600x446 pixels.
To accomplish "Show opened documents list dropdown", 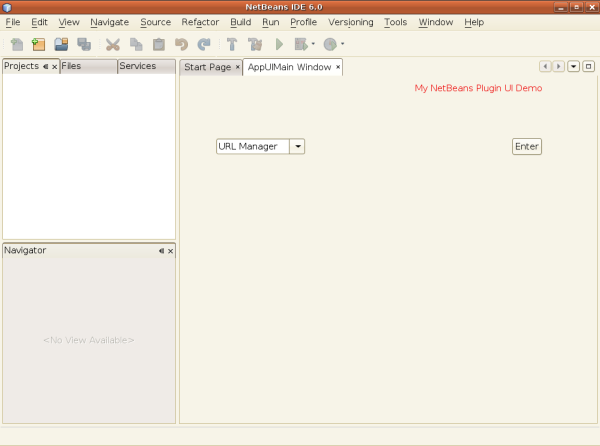I will [573, 67].
